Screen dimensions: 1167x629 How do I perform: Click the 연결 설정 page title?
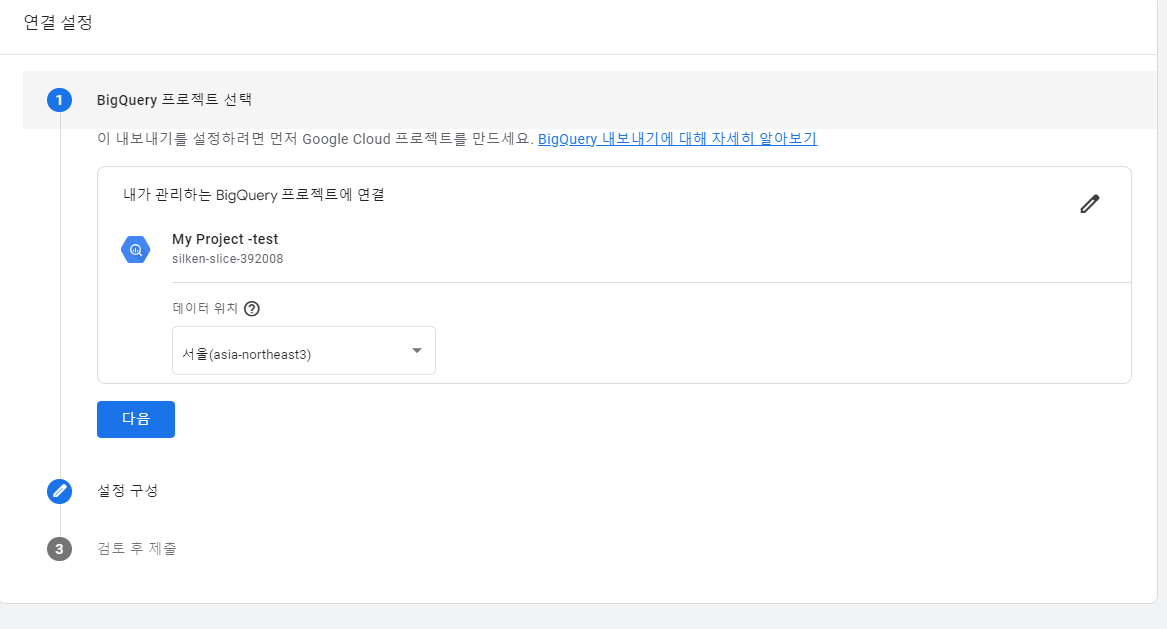[58, 22]
